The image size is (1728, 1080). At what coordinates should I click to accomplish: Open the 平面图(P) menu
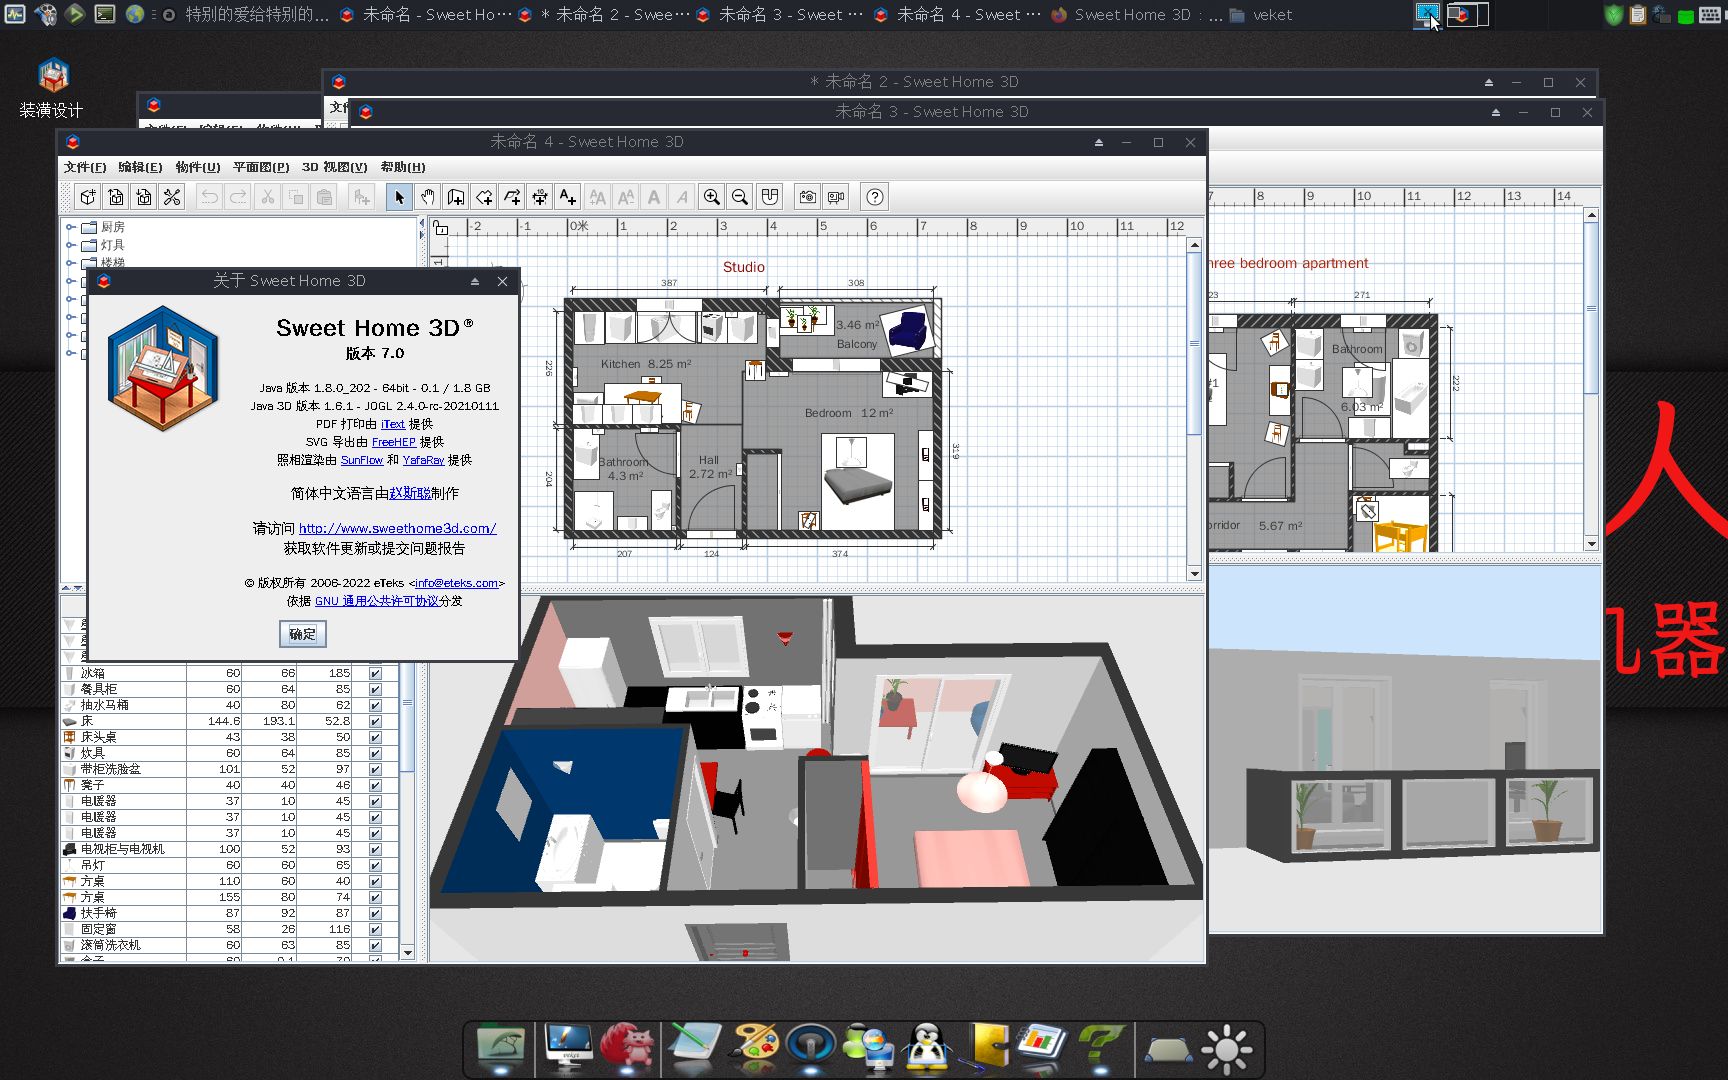261,167
